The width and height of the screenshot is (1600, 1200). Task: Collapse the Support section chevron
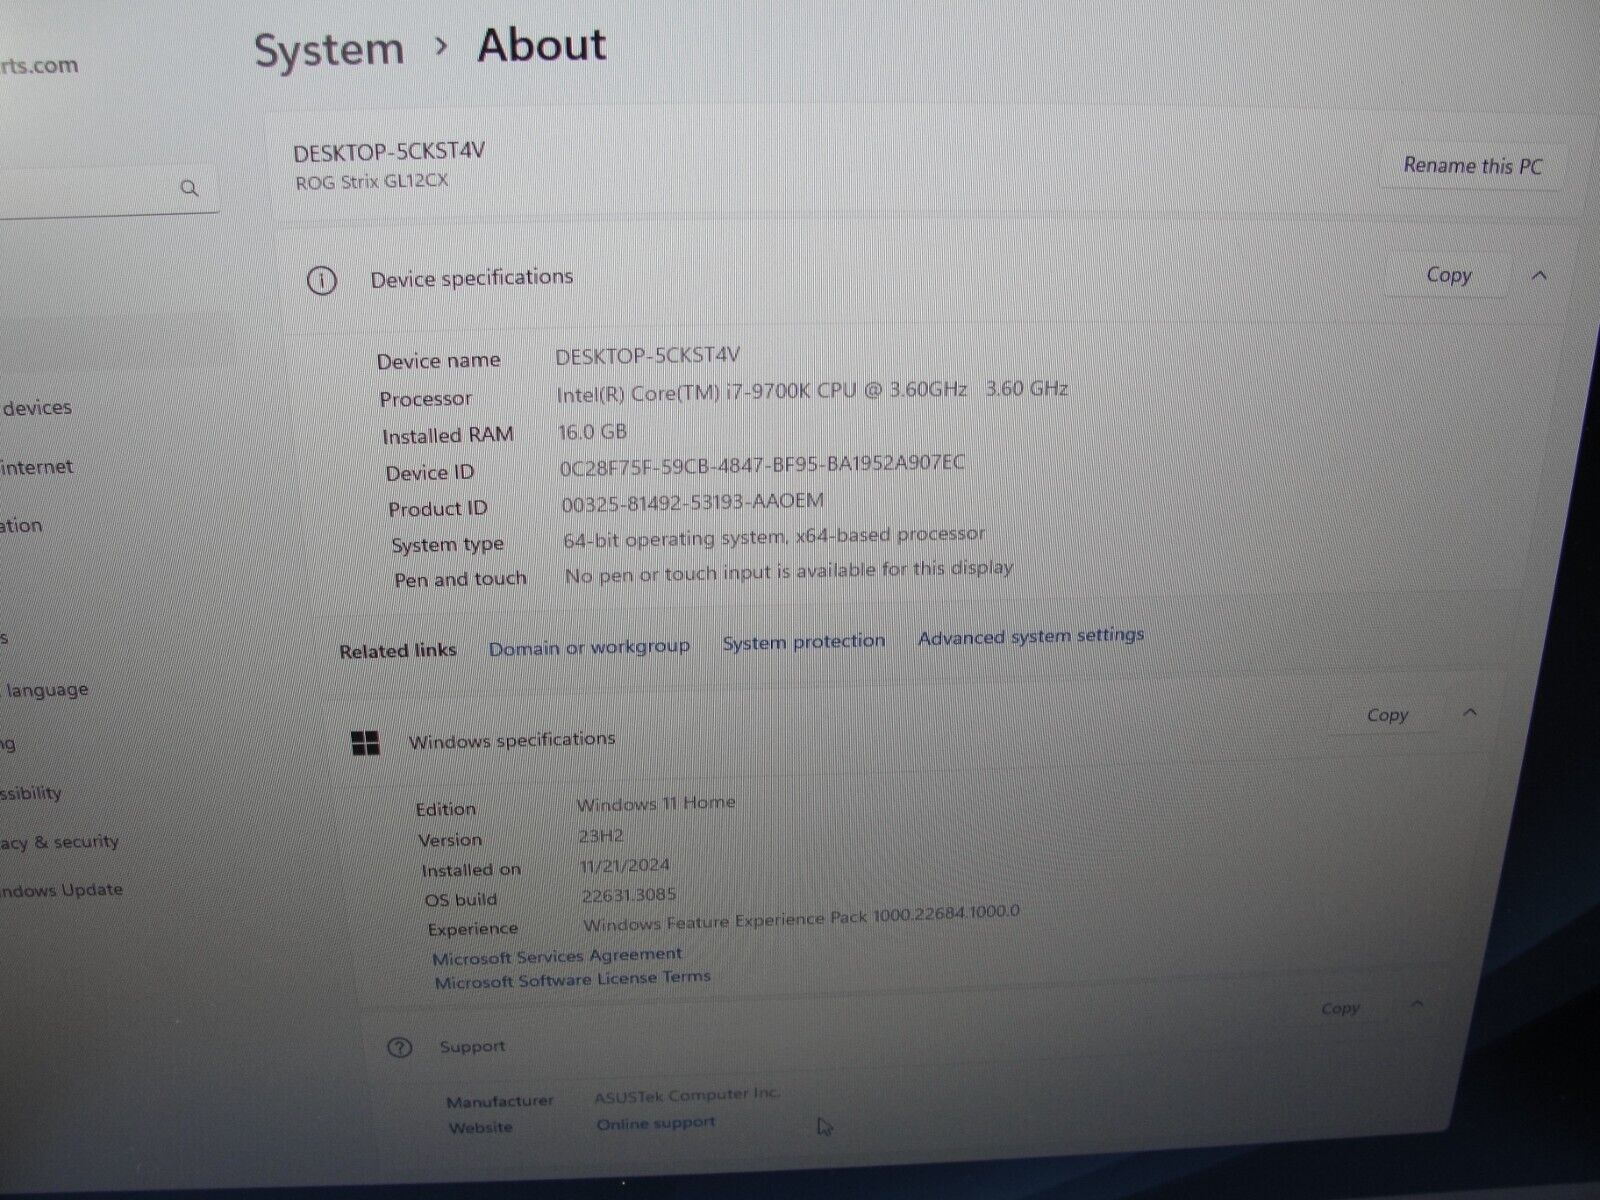coord(1416,1005)
